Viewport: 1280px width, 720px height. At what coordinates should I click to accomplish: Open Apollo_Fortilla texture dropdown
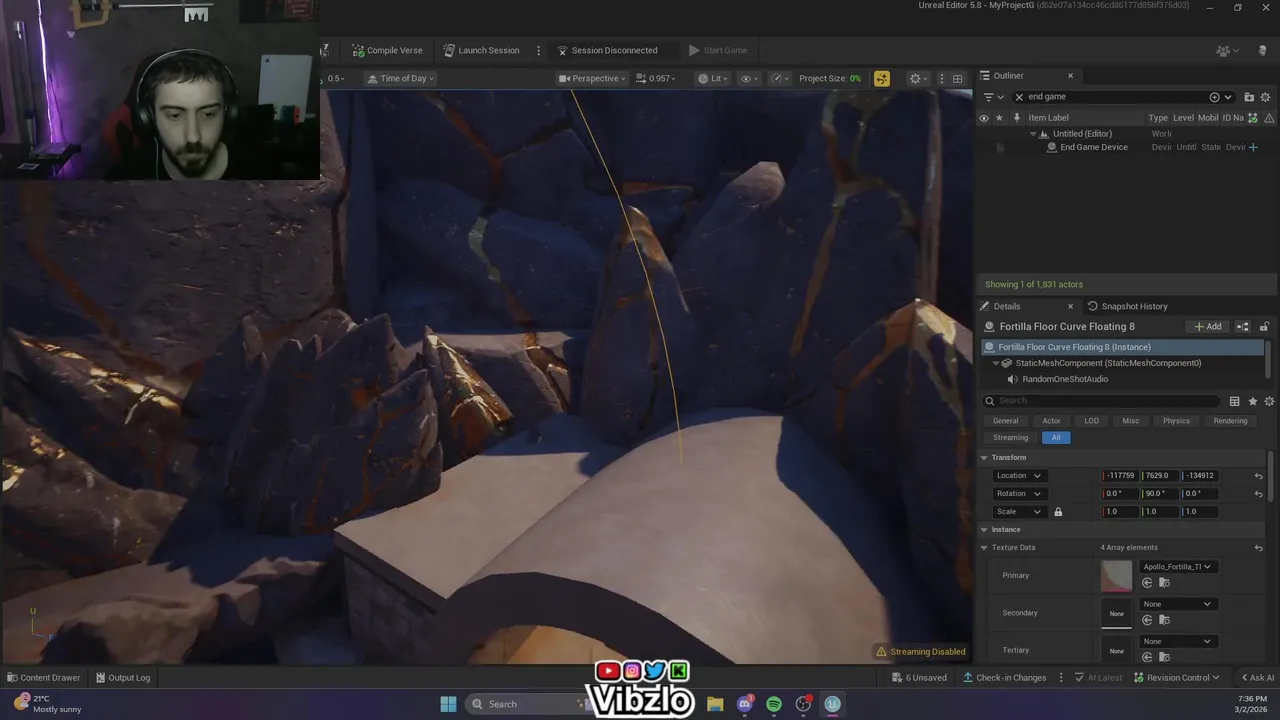[1176, 567]
